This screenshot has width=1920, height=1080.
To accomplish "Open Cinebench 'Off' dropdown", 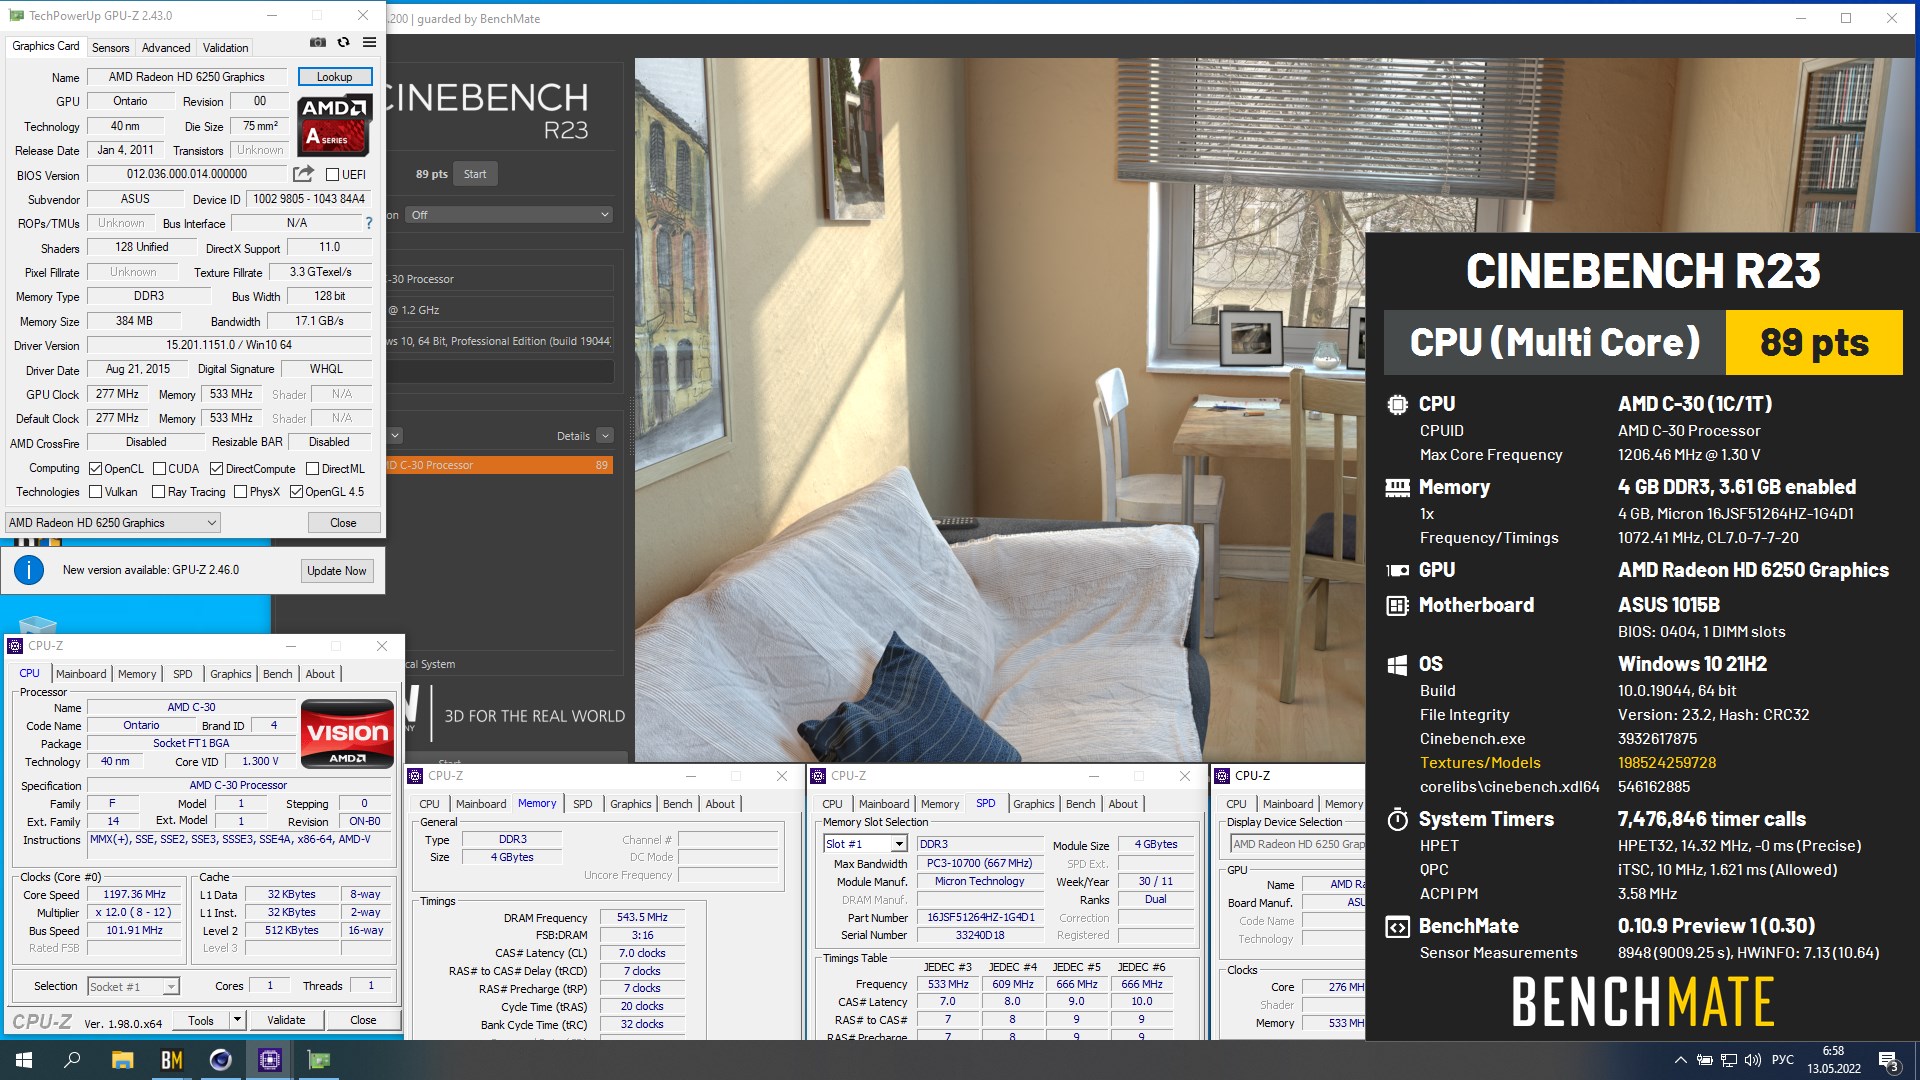I will (x=509, y=215).
